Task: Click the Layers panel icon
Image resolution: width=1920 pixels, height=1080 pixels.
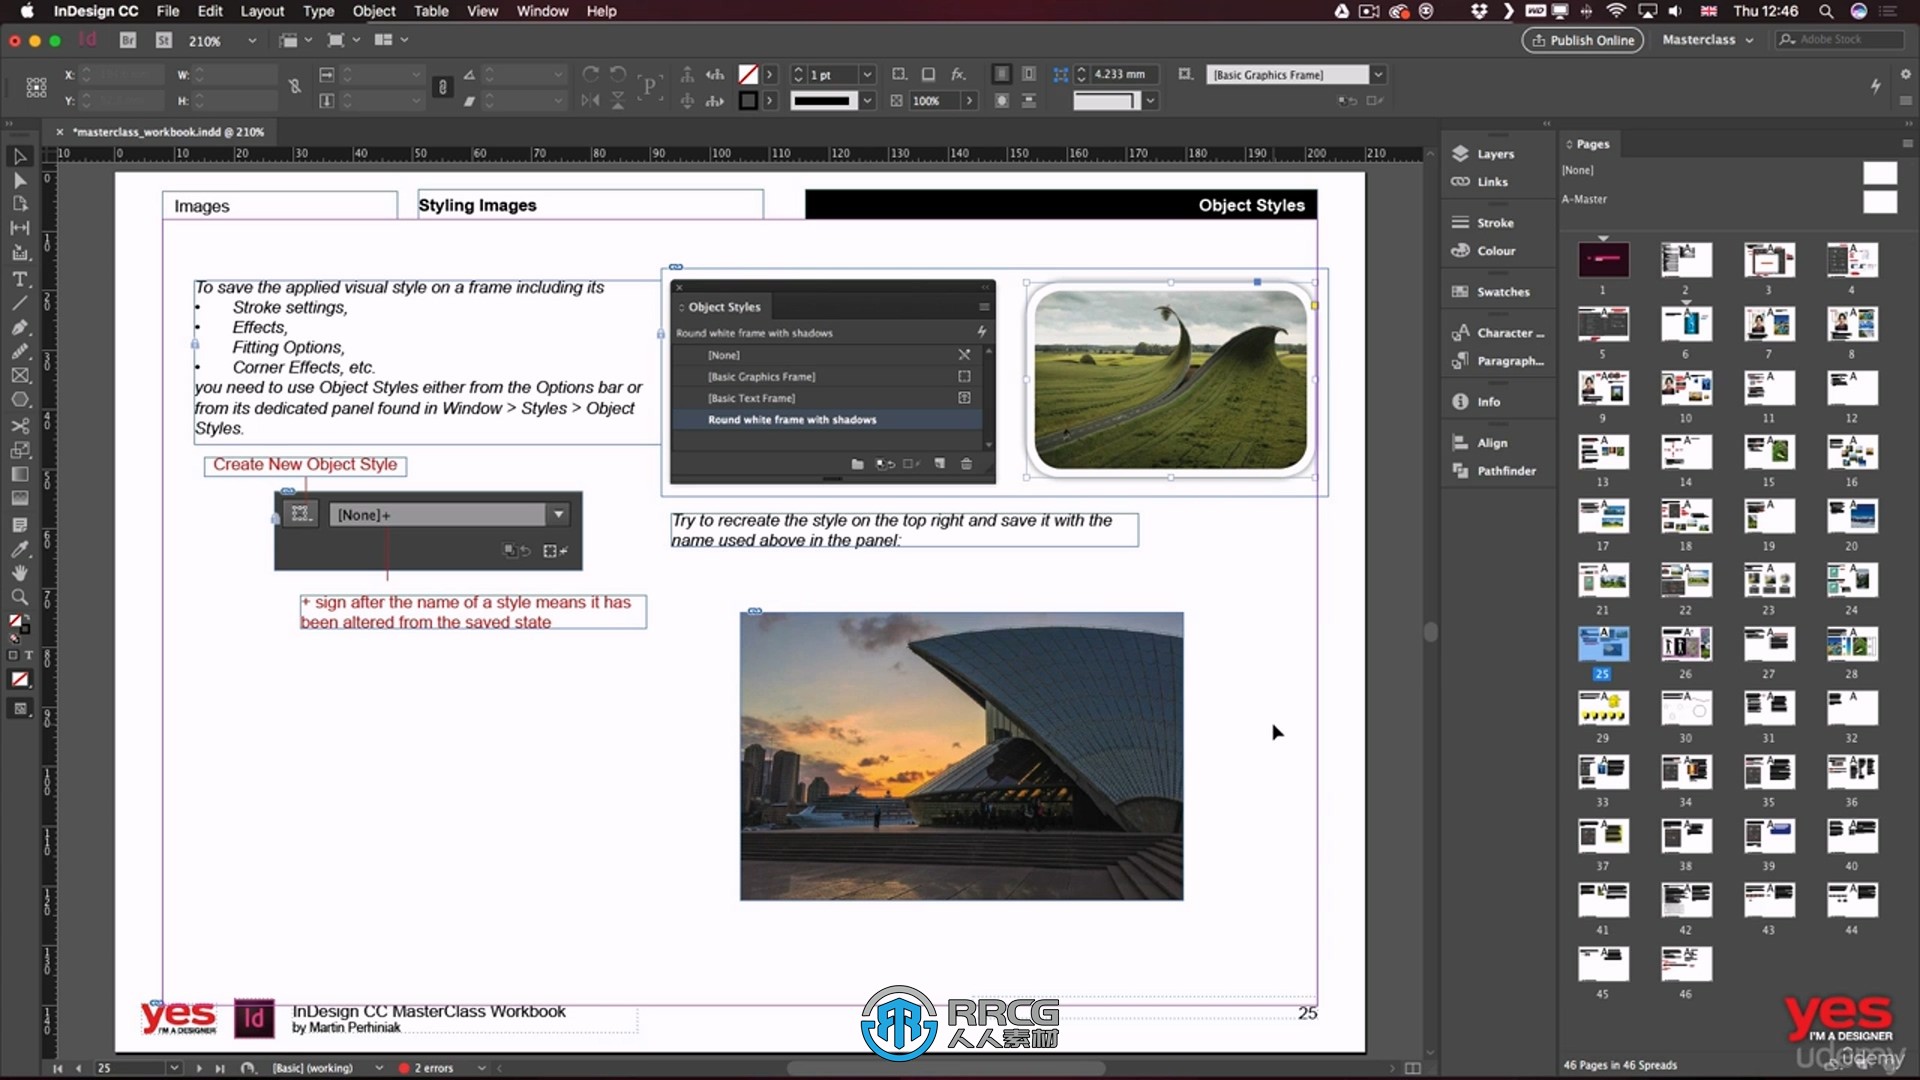Action: (x=1460, y=154)
